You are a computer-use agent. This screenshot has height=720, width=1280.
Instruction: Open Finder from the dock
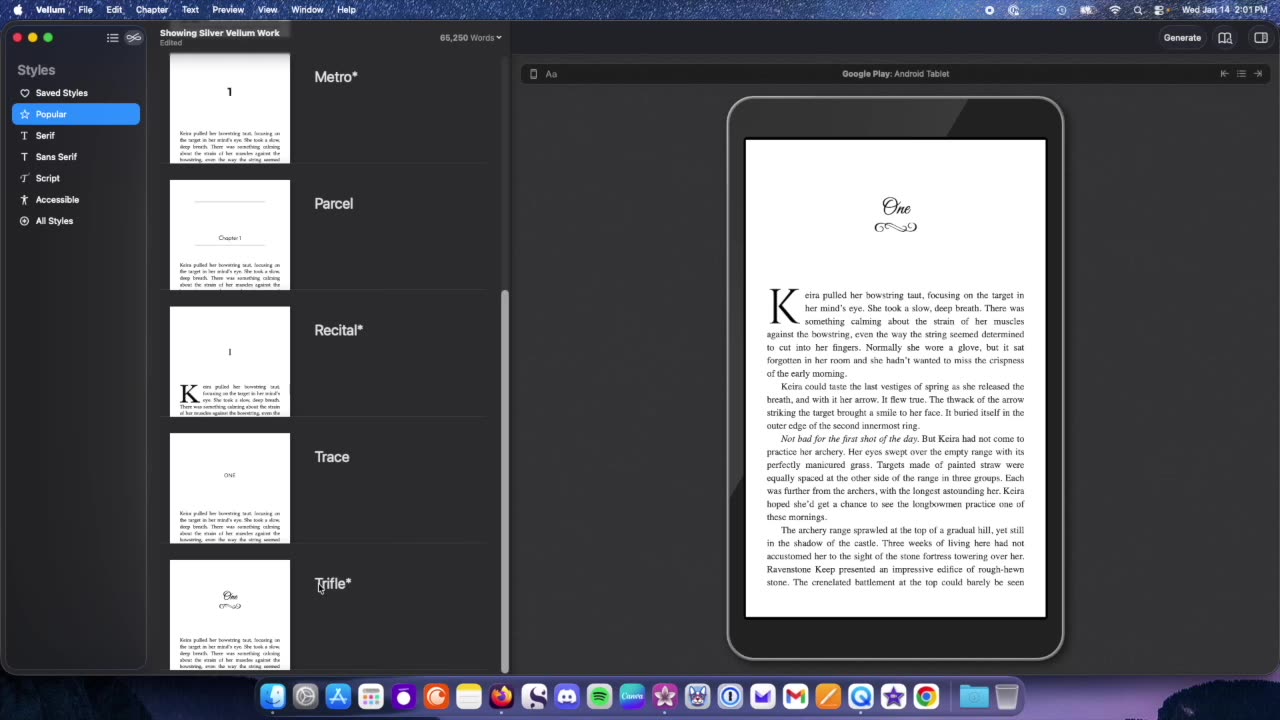click(273, 696)
